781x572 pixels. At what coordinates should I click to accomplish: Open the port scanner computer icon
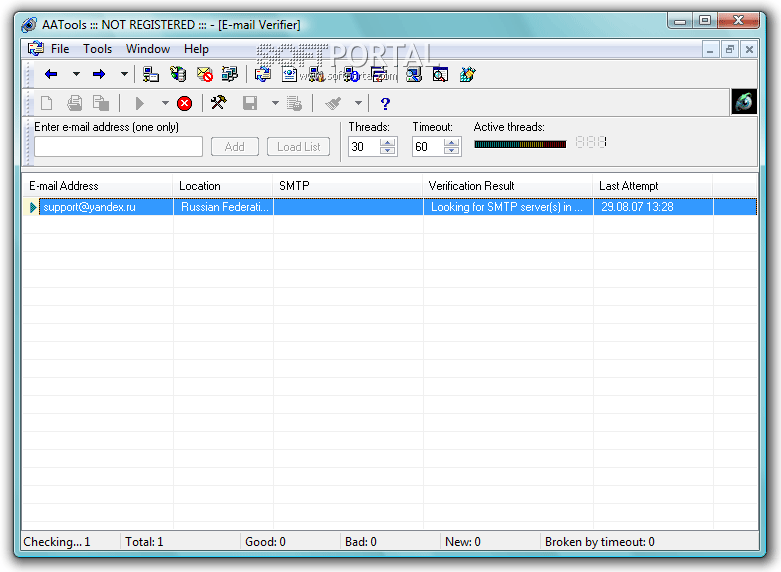pyautogui.click(x=150, y=75)
